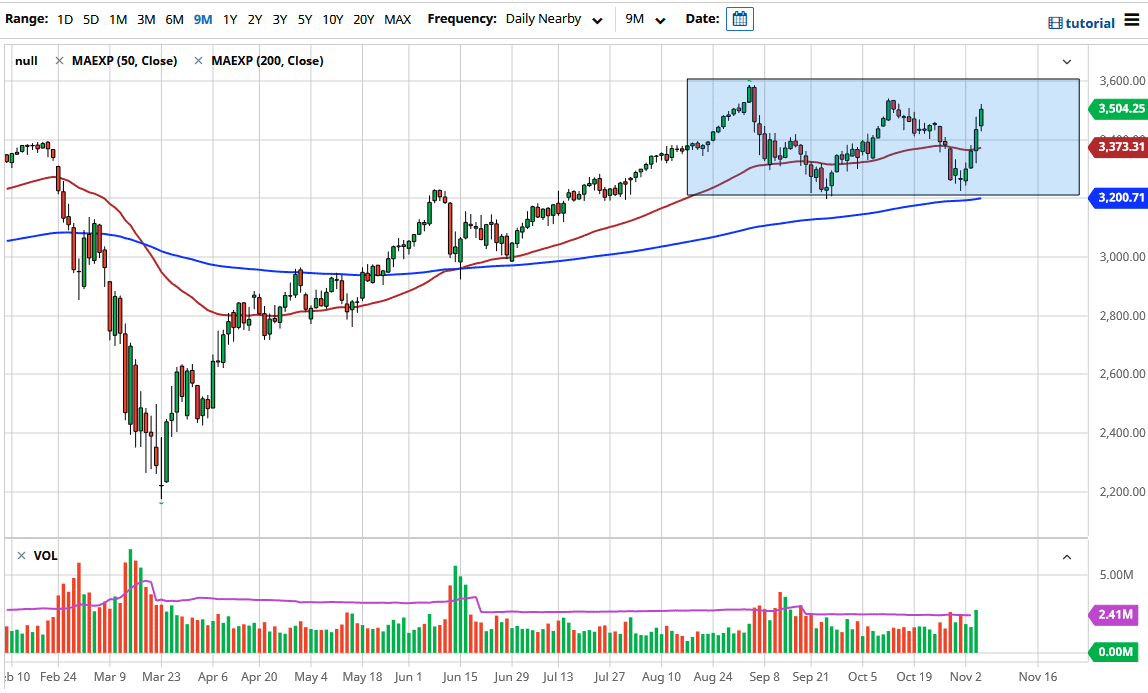Toggle the currently active 9M range
1148x693 pixels.
click(202, 18)
